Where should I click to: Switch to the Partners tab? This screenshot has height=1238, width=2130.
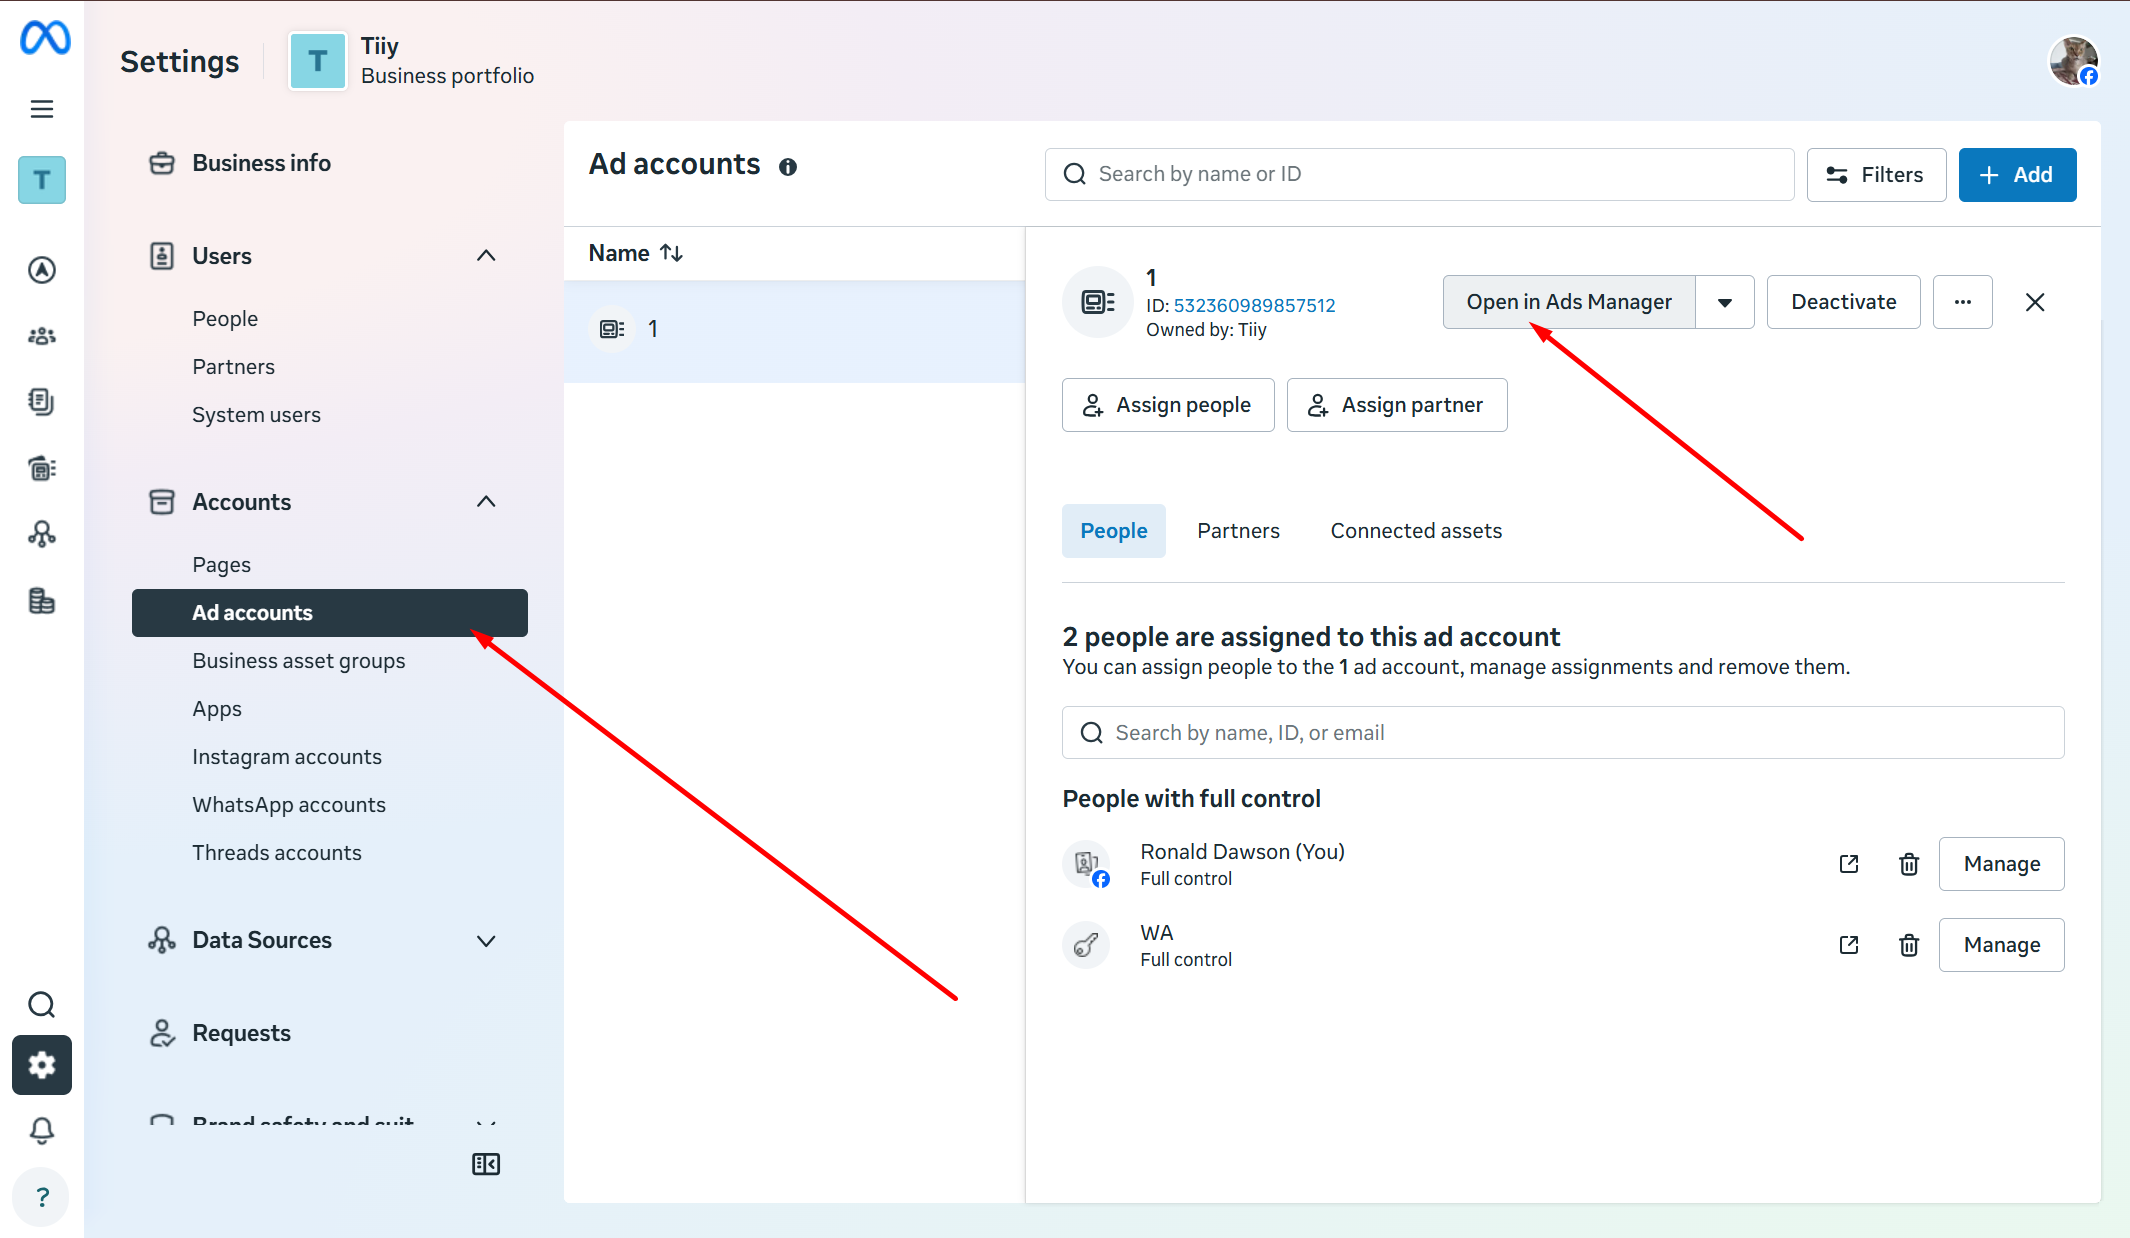1238,531
